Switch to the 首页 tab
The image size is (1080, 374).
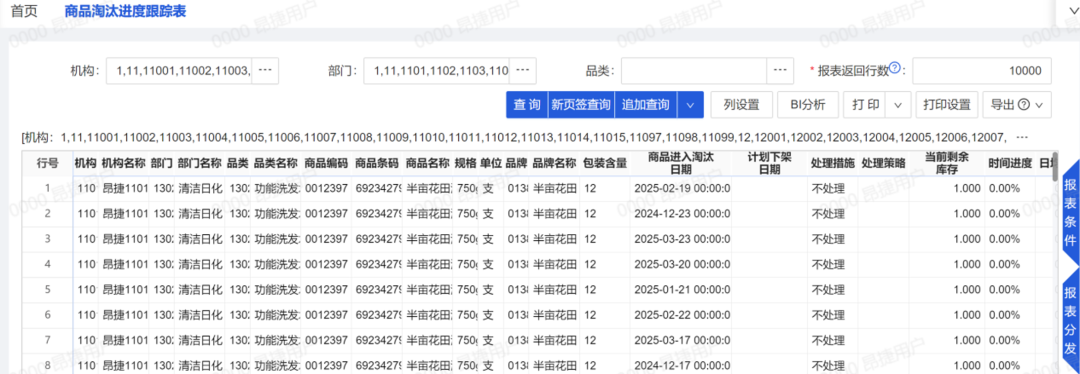click(24, 12)
